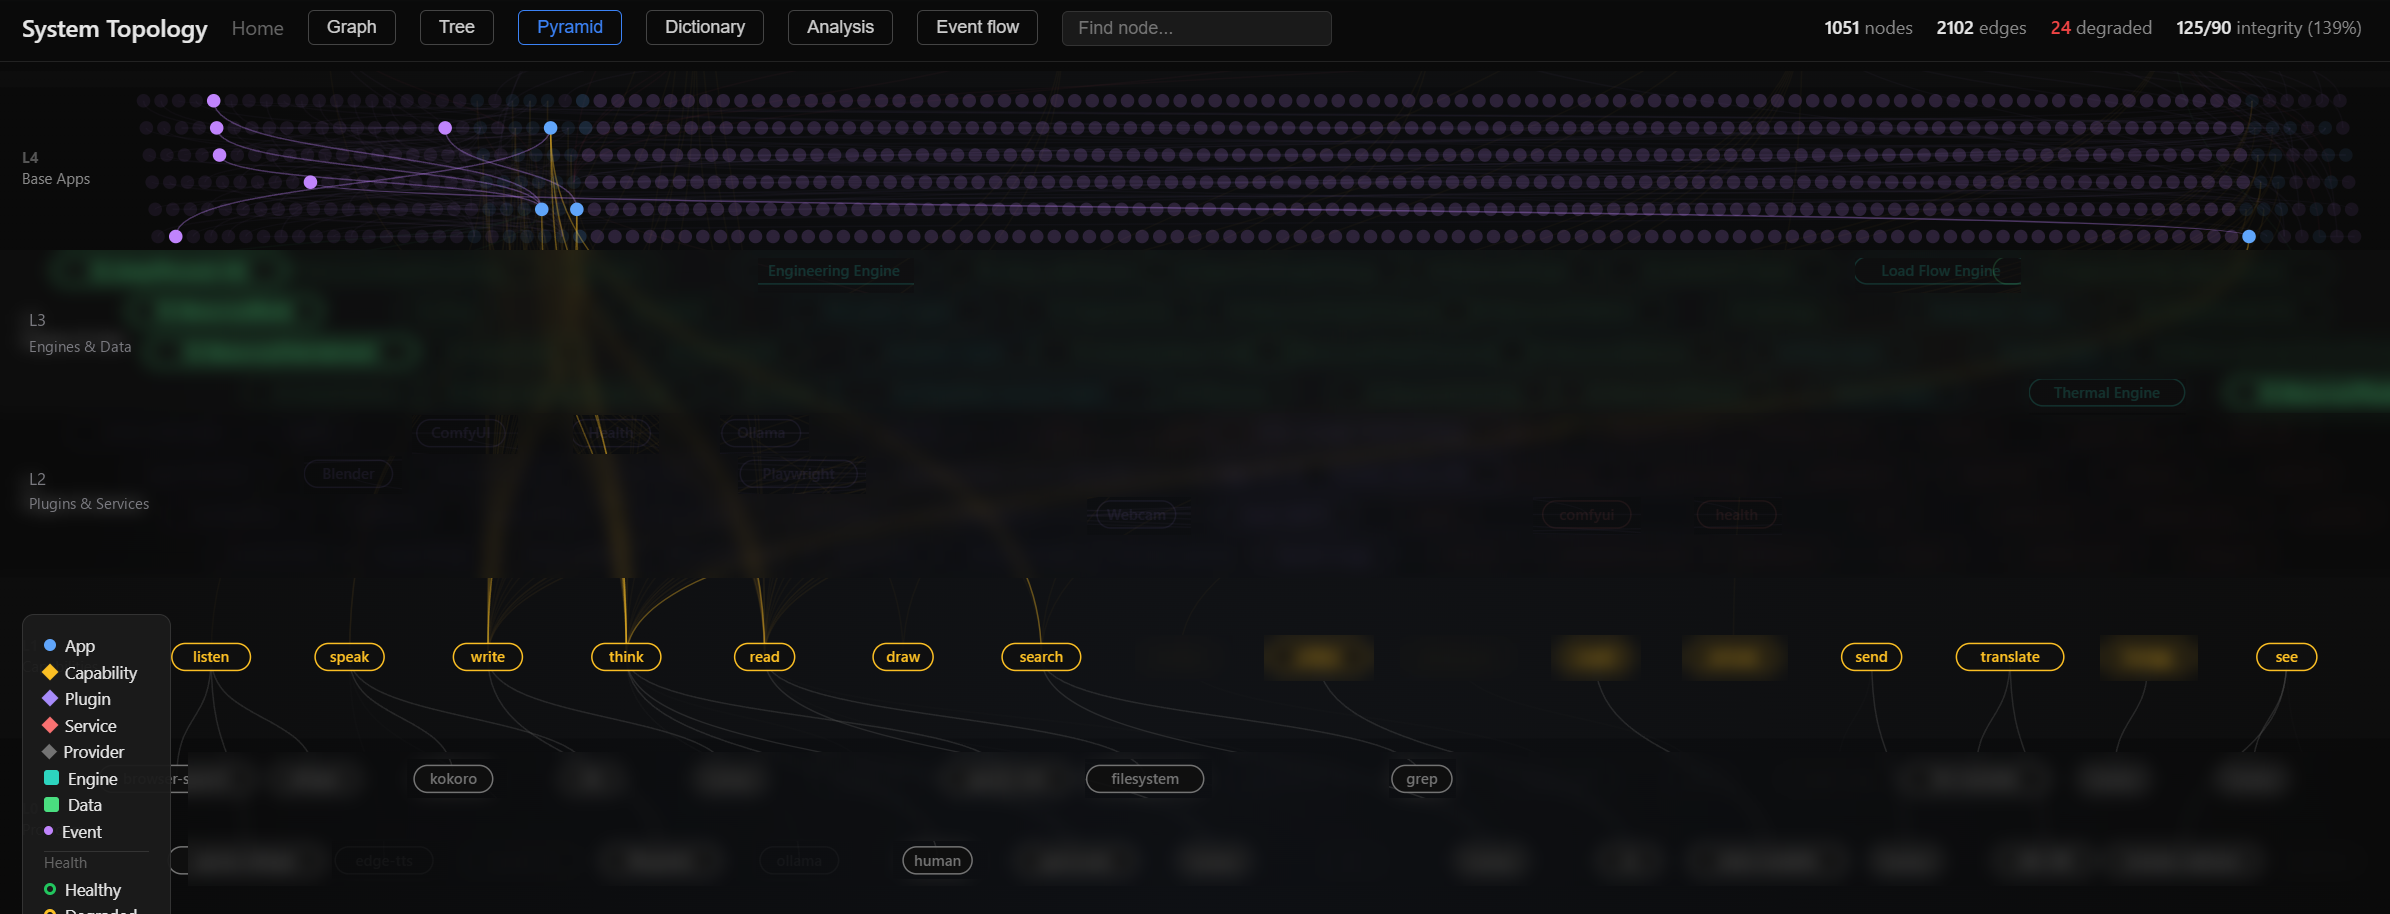Select the read capability node
The height and width of the screenshot is (914, 2390).
(764, 657)
